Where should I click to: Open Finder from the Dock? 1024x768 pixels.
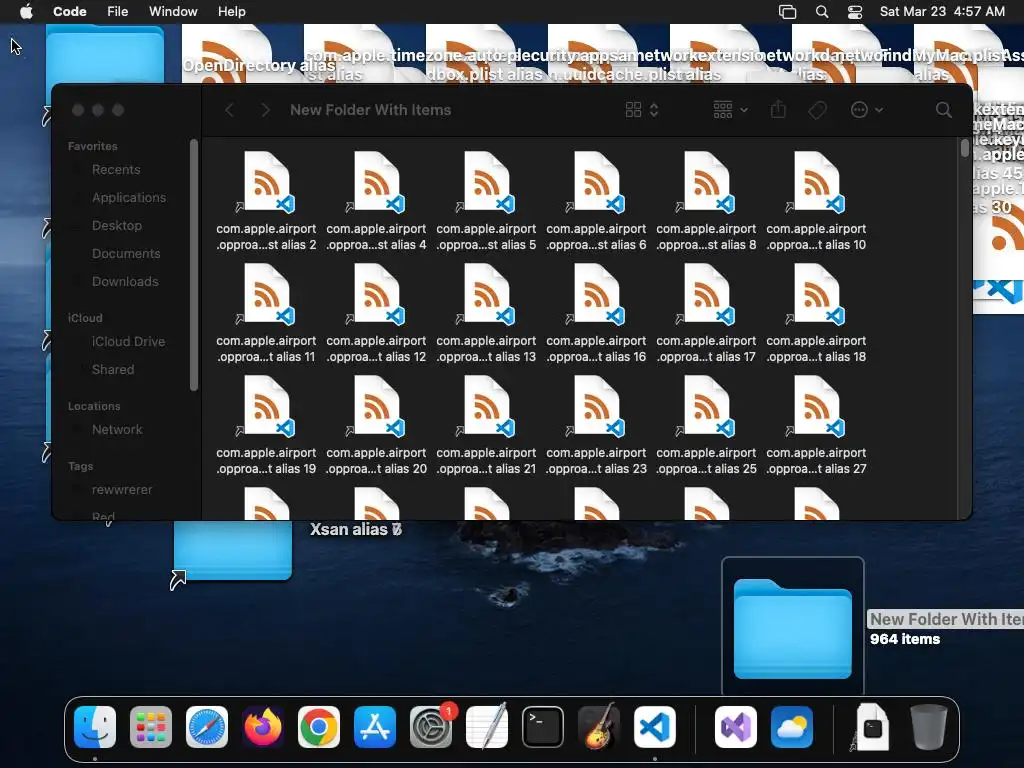95,727
